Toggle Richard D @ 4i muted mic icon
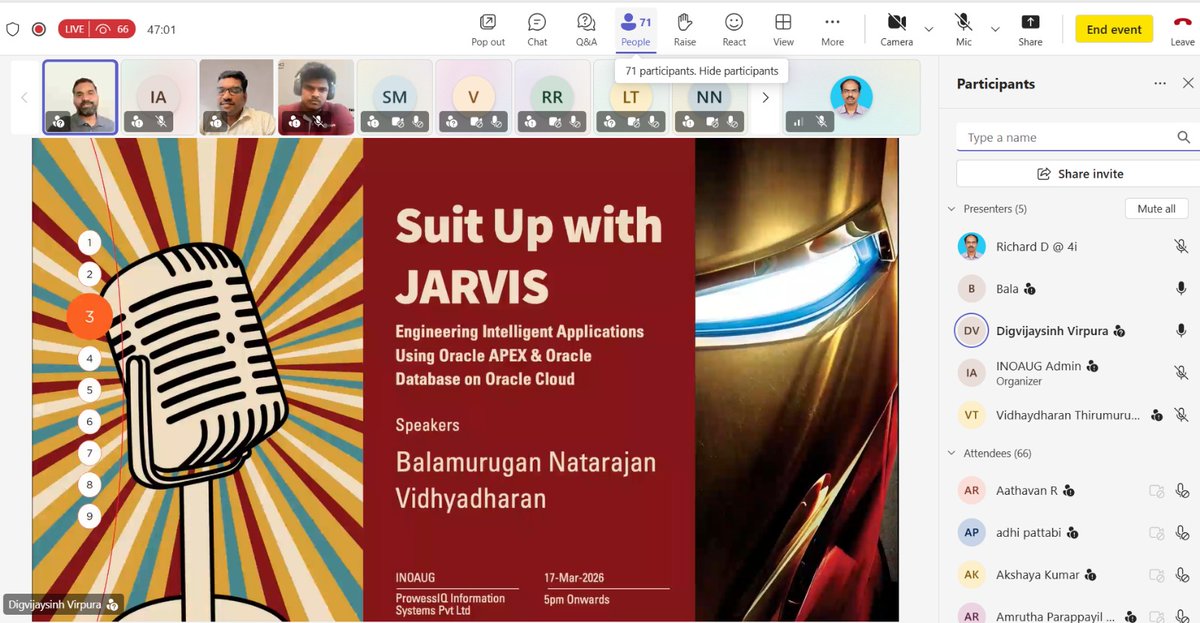This screenshot has width=1200, height=623. pyautogui.click(x=1181, y=246)
